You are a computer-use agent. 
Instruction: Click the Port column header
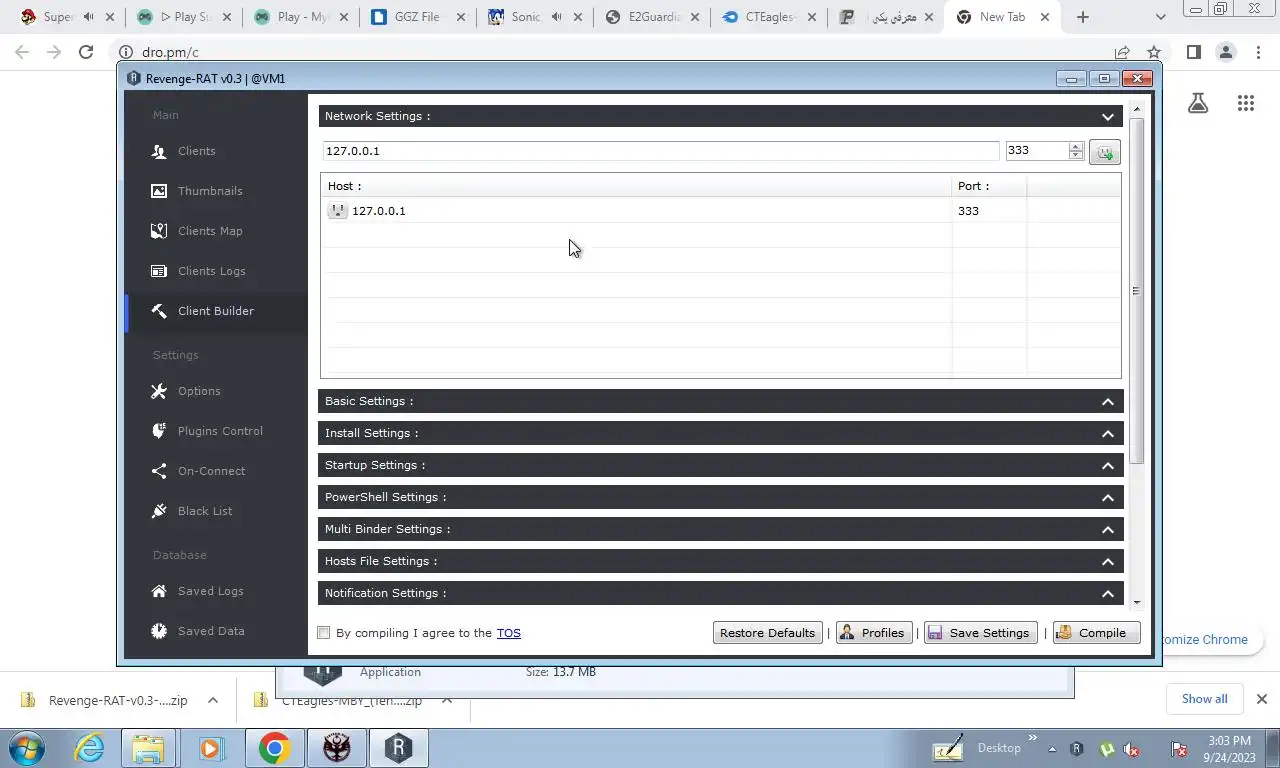989,186
